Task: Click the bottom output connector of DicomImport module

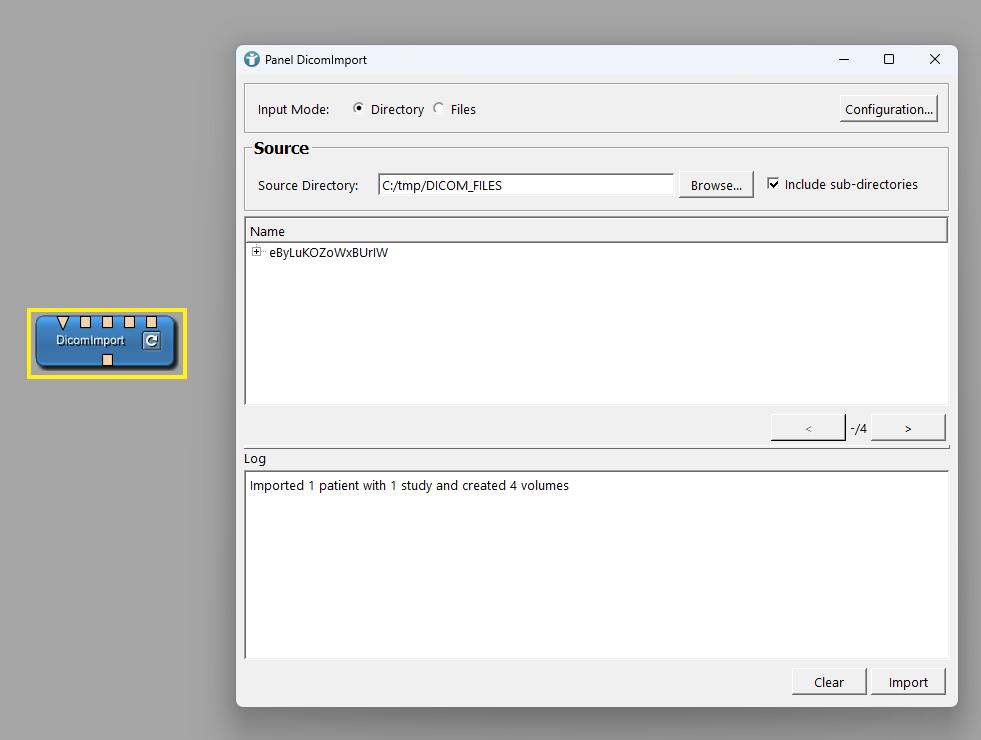Action: point(108,360)
